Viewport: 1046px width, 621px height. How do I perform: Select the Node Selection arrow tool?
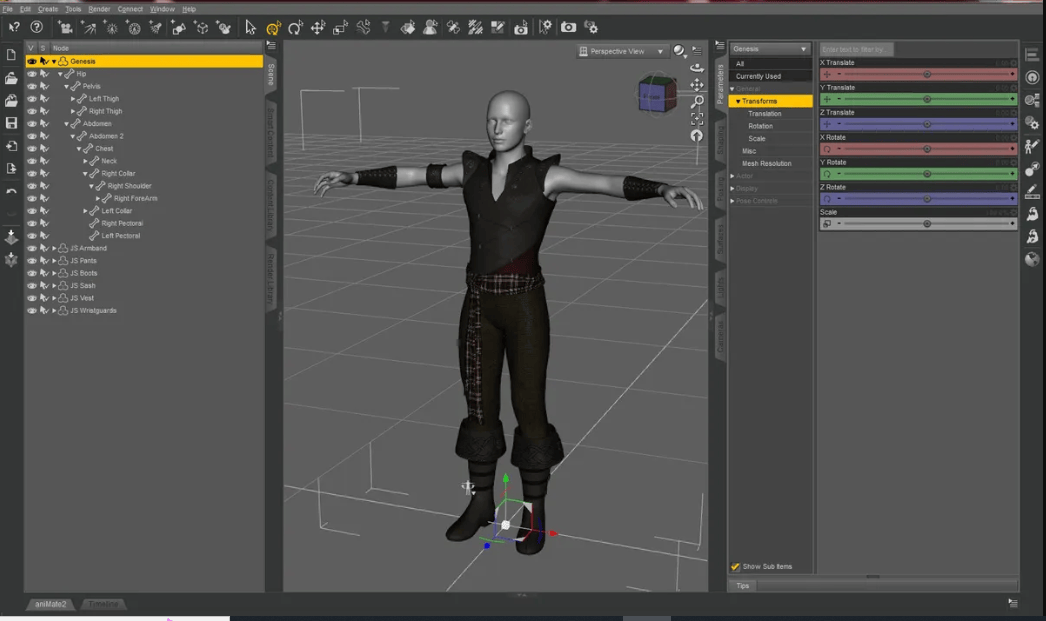pyautogui.click(x=250, y=27)
